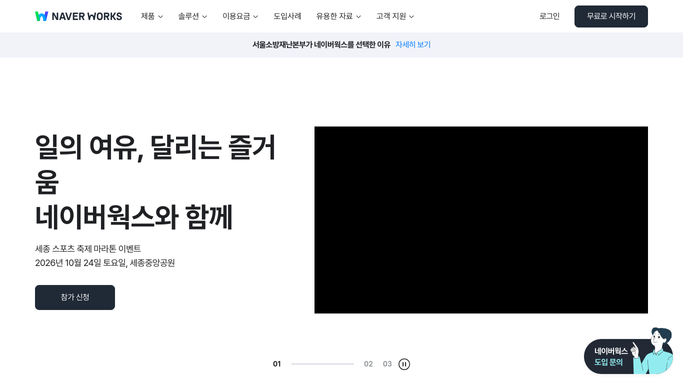Select slide indicator 01
Image resolution: width=683 pixels, height=384 pixels.
277,364
